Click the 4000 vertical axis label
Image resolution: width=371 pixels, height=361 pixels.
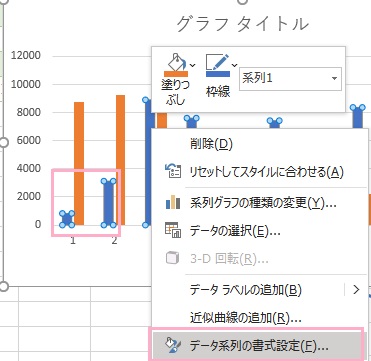point(29,168)
